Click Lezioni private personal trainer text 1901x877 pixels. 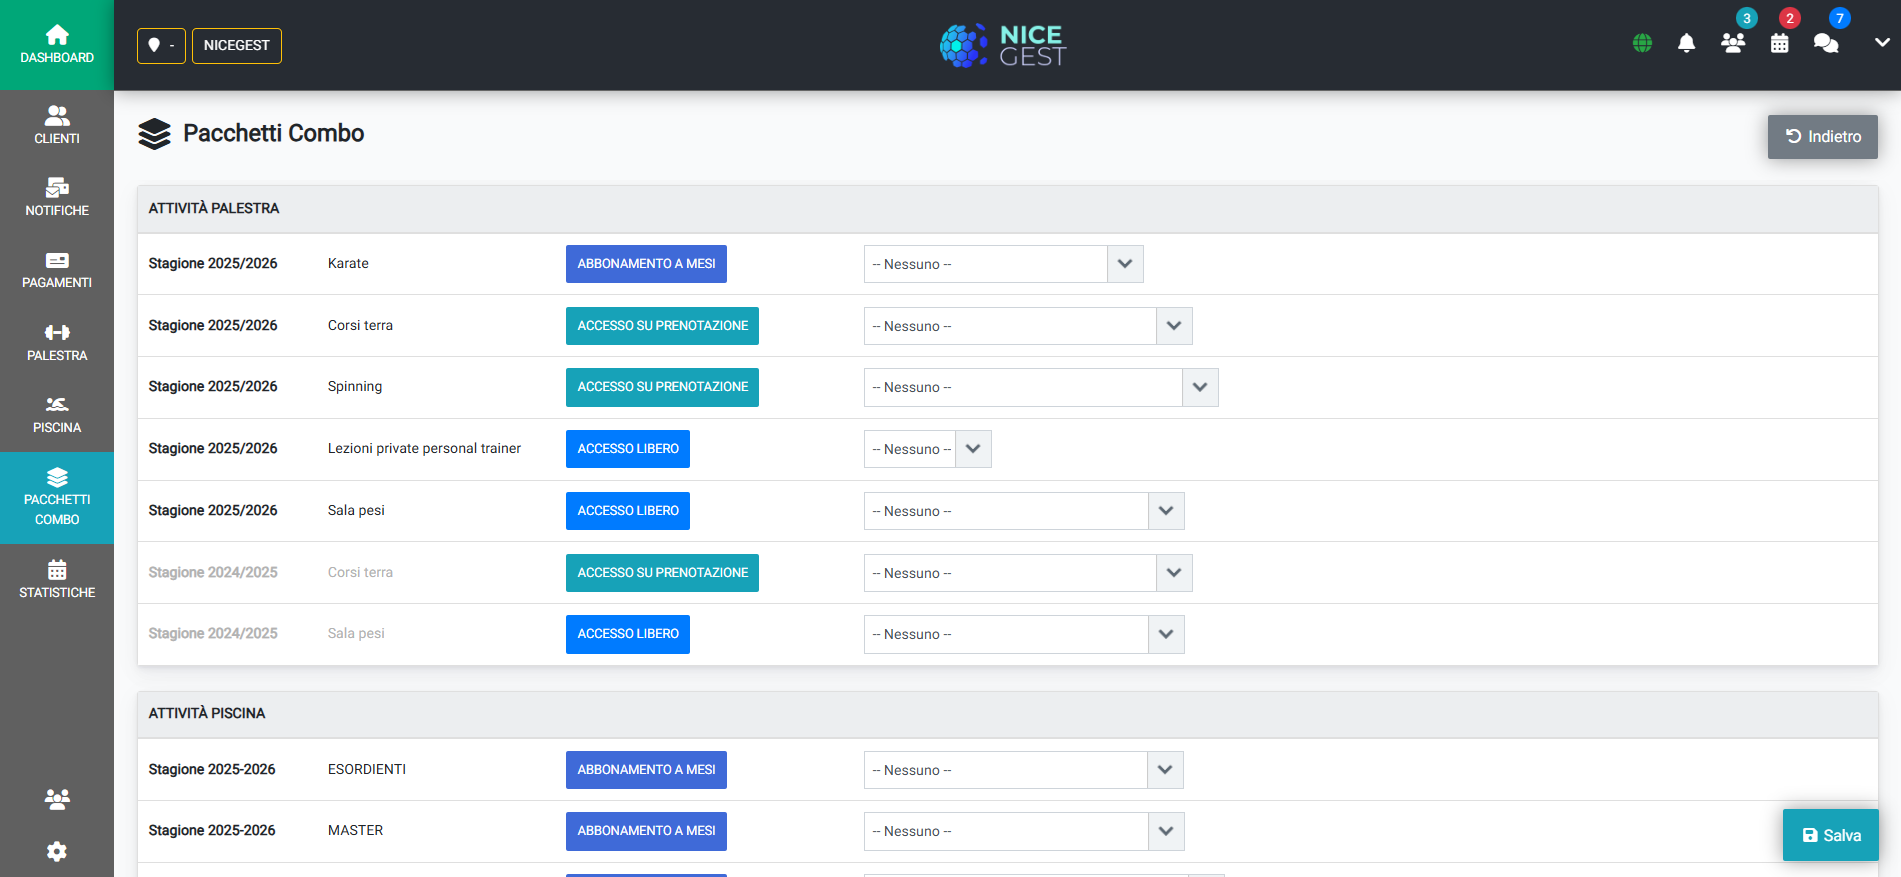click(x=424, y=448)
